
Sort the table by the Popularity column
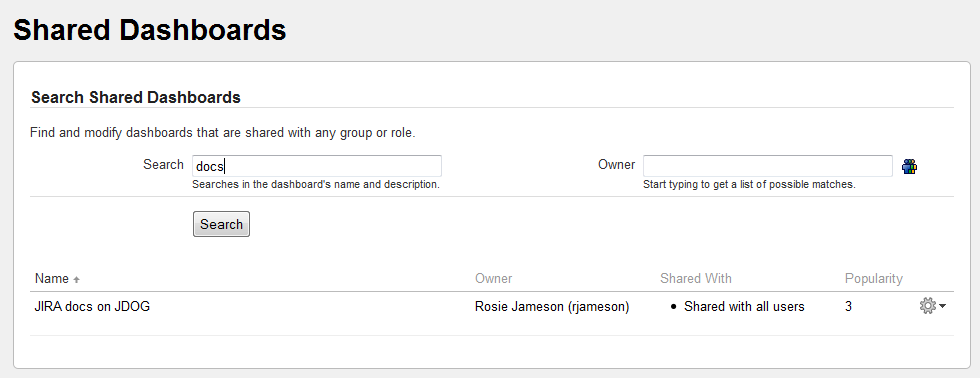click(874, 279)
